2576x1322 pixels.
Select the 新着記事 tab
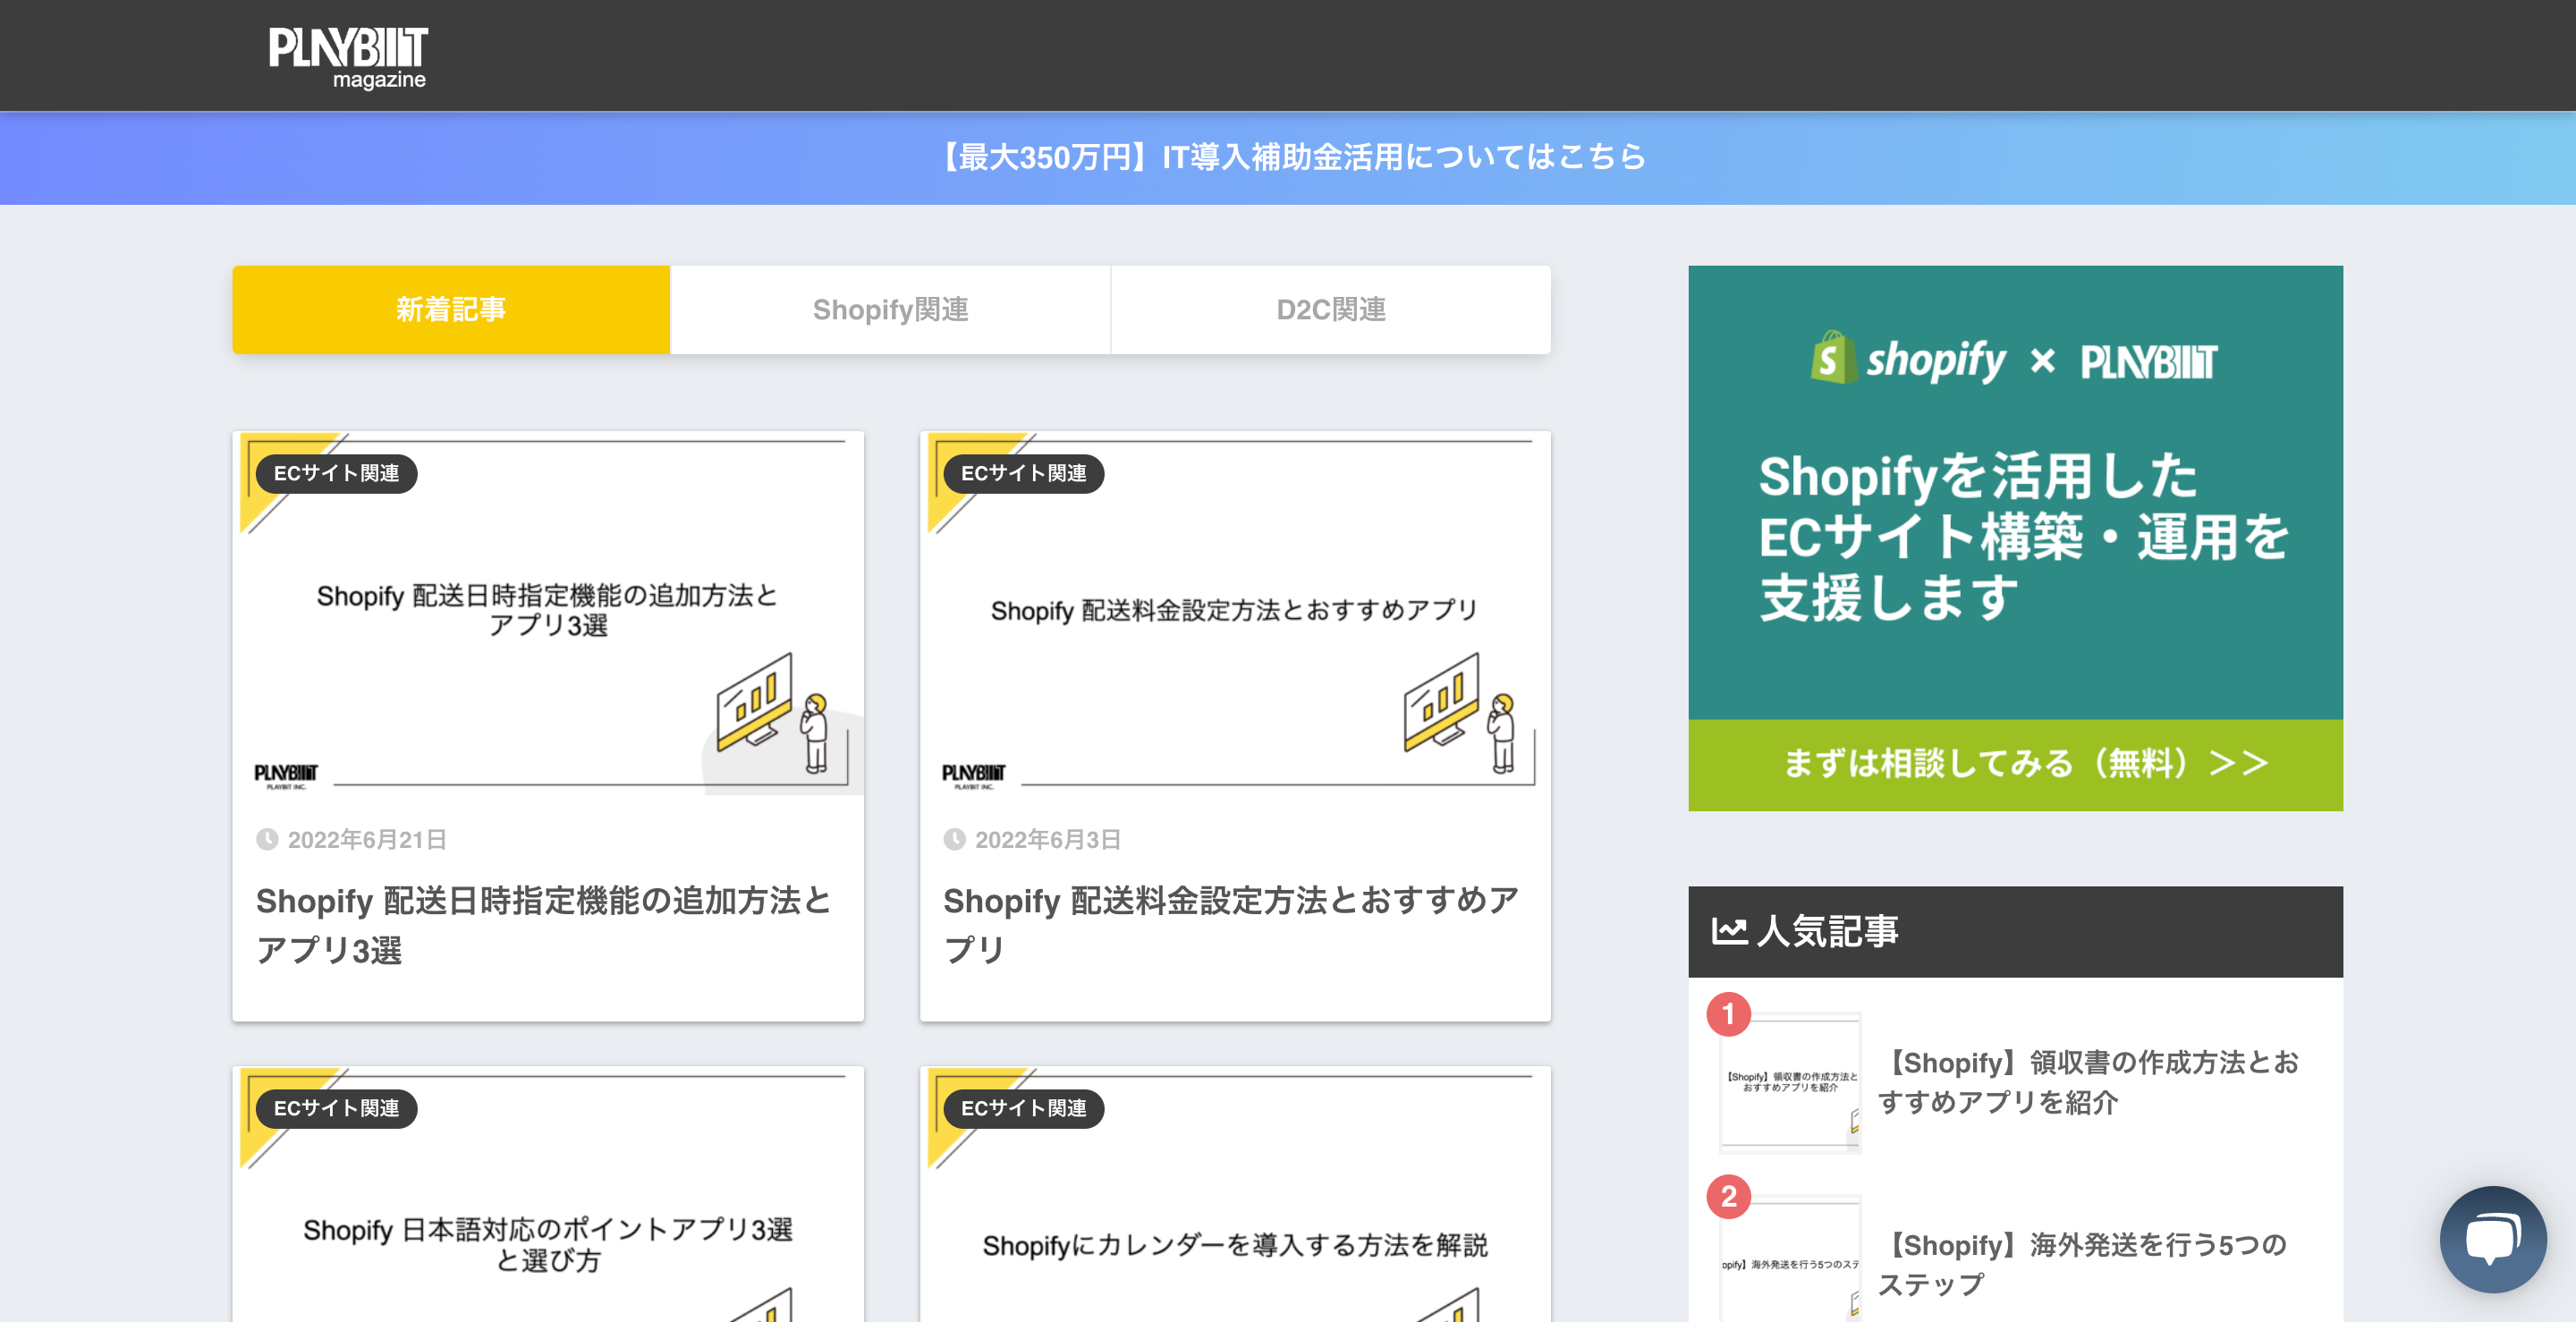point(451,309)
